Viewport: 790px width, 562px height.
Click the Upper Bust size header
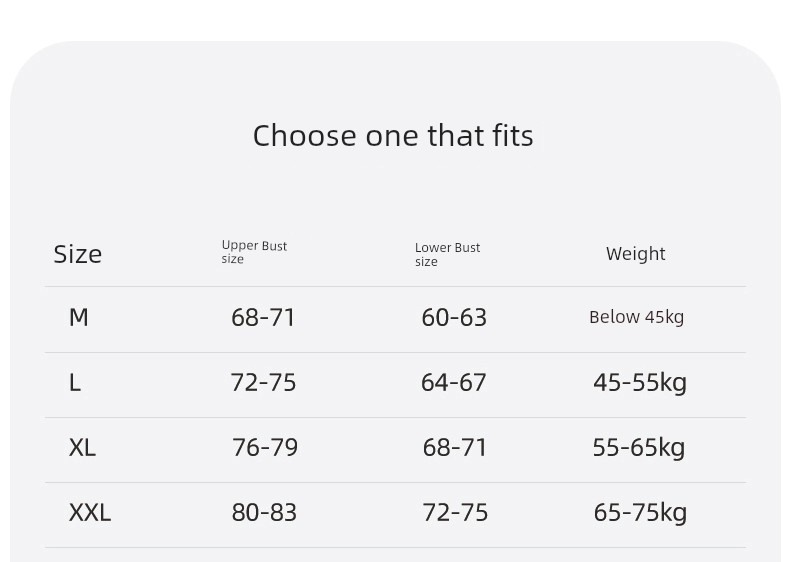[x=254, y=252]
